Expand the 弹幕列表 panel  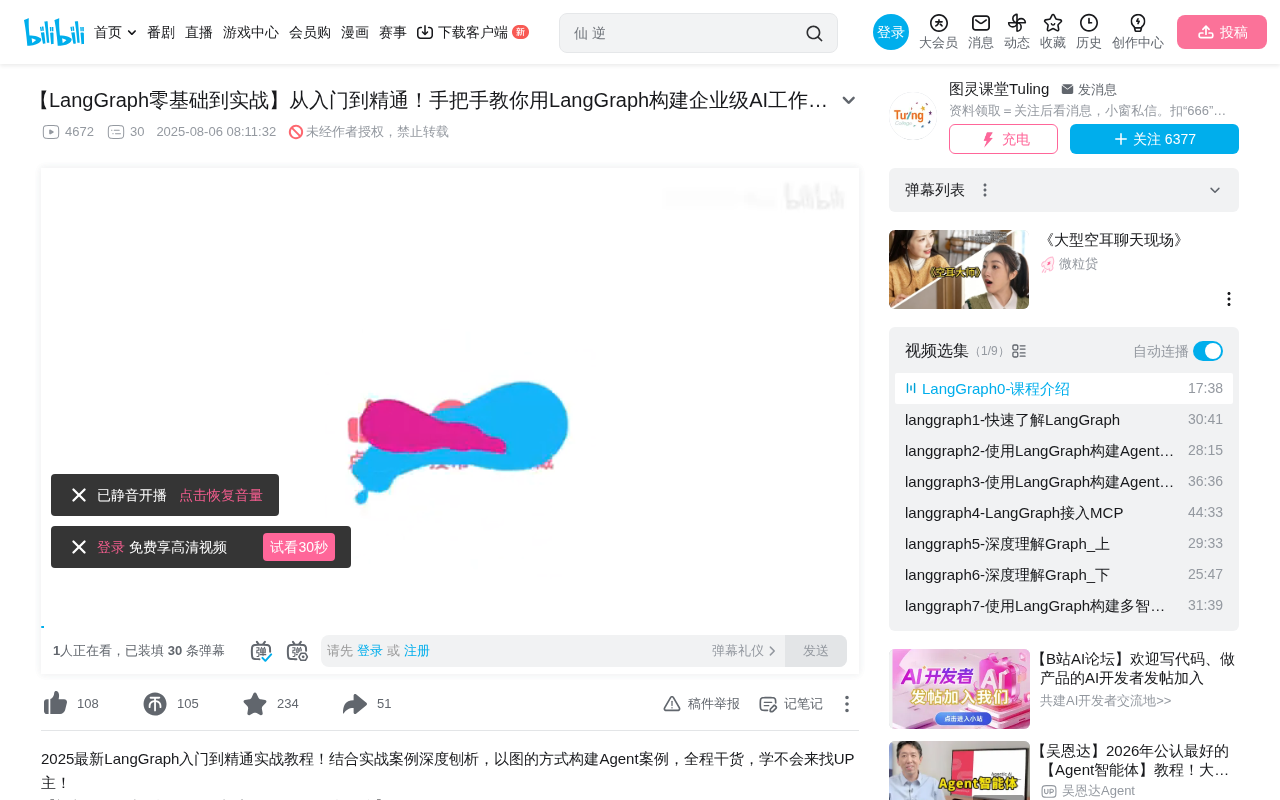(x=1215, y=190)
